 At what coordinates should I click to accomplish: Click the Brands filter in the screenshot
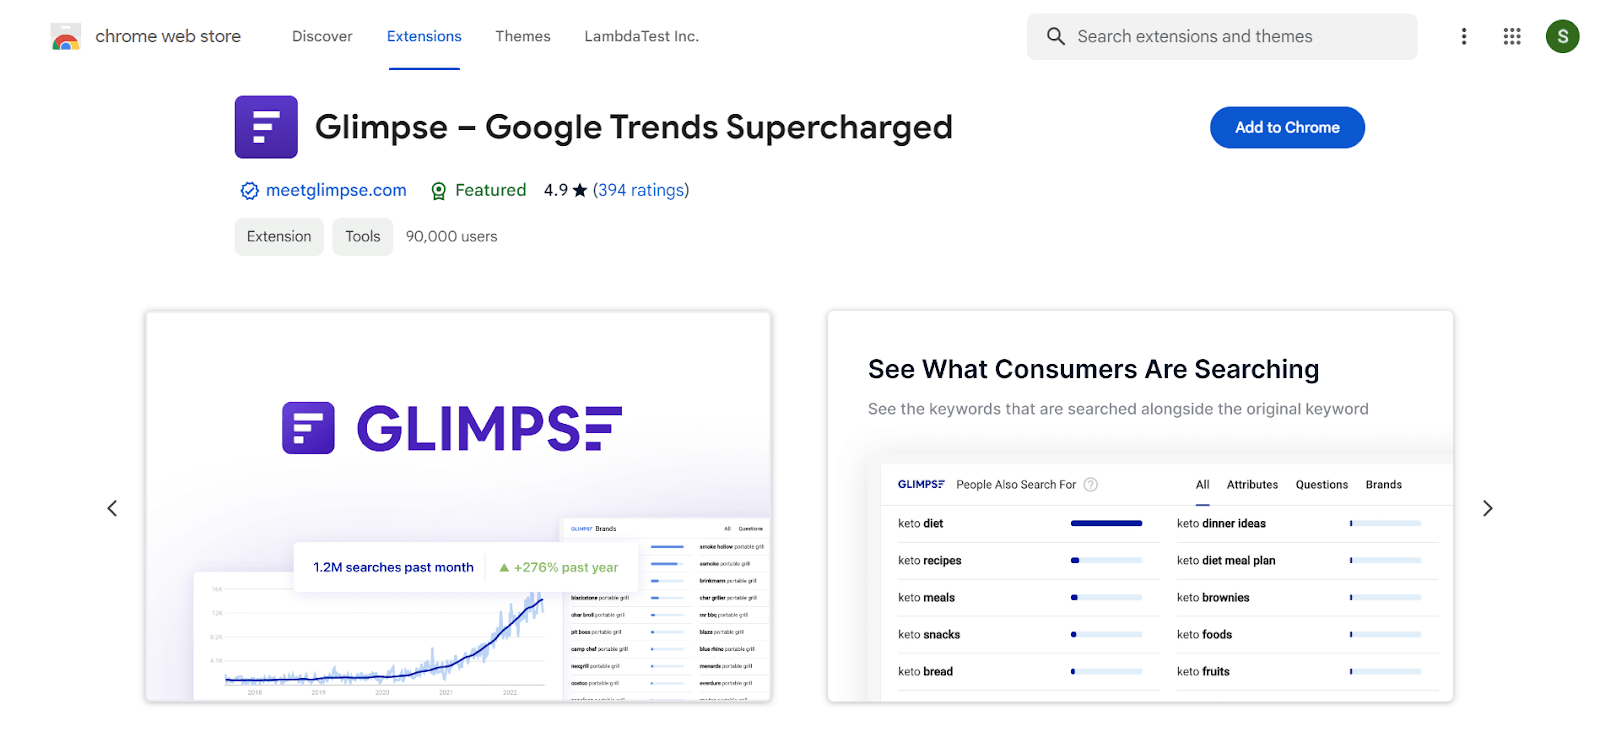click(1383, 484)
